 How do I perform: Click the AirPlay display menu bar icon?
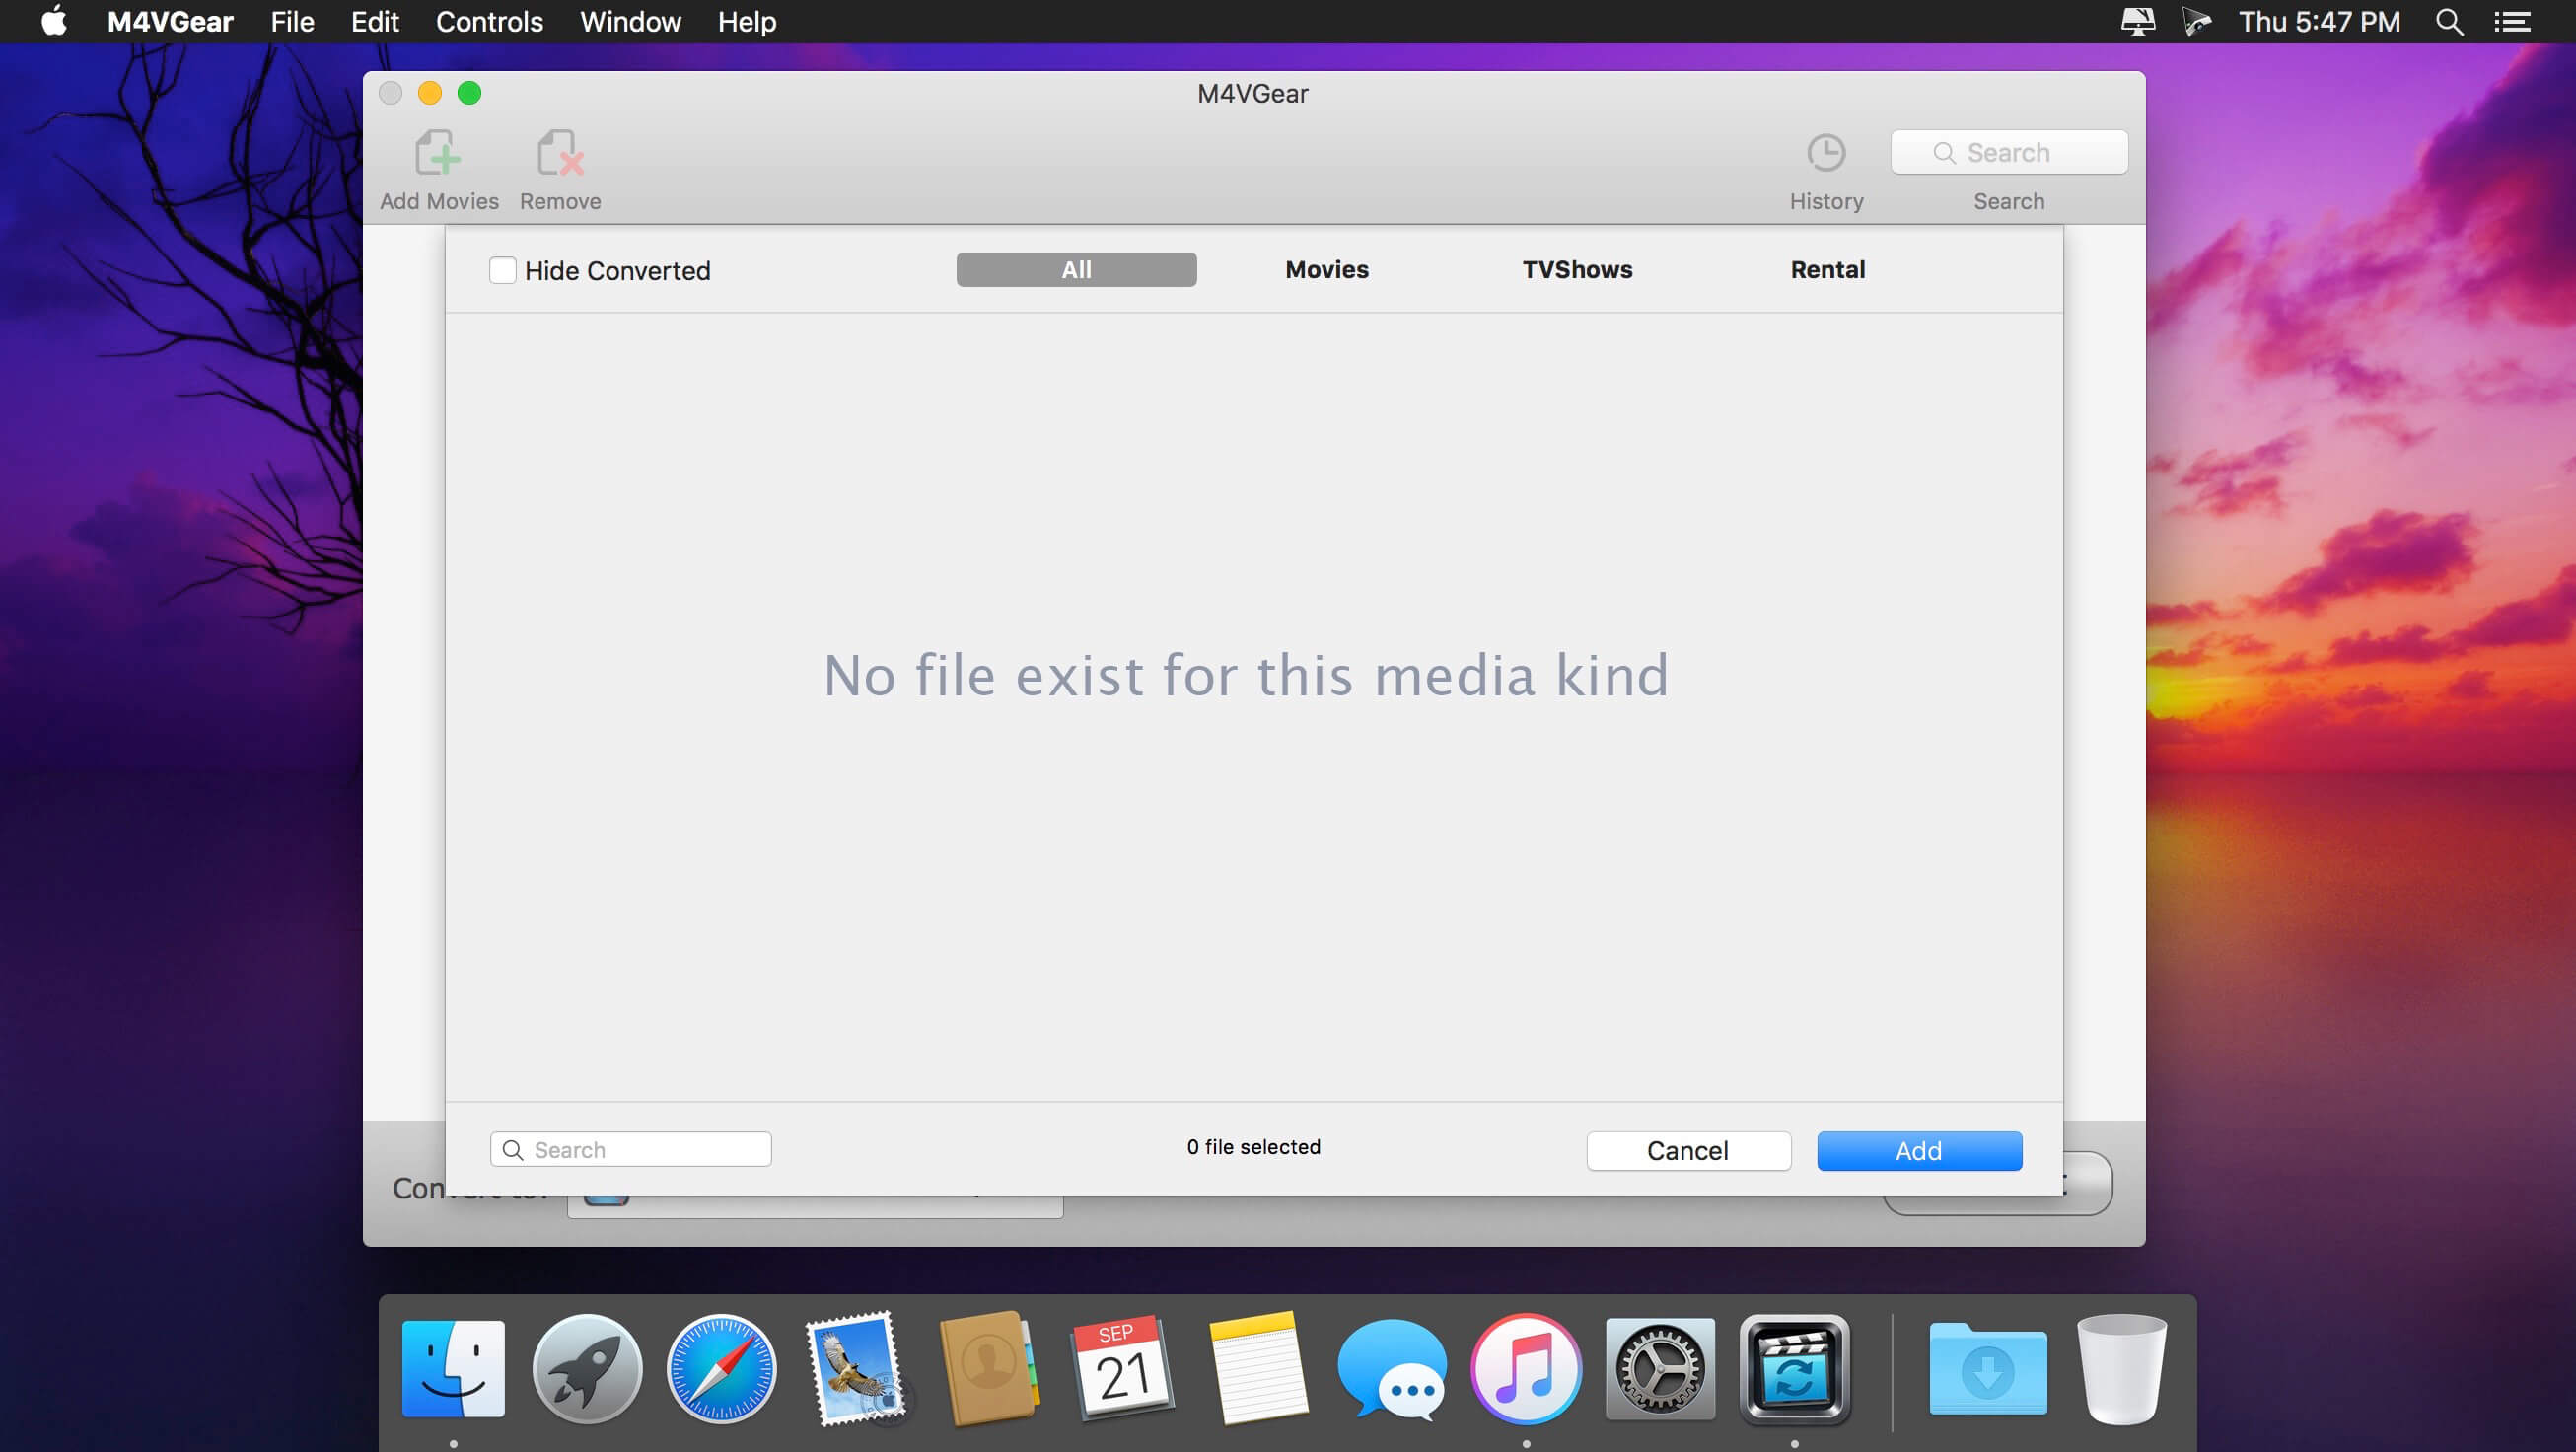click(x=2137, y=21)
